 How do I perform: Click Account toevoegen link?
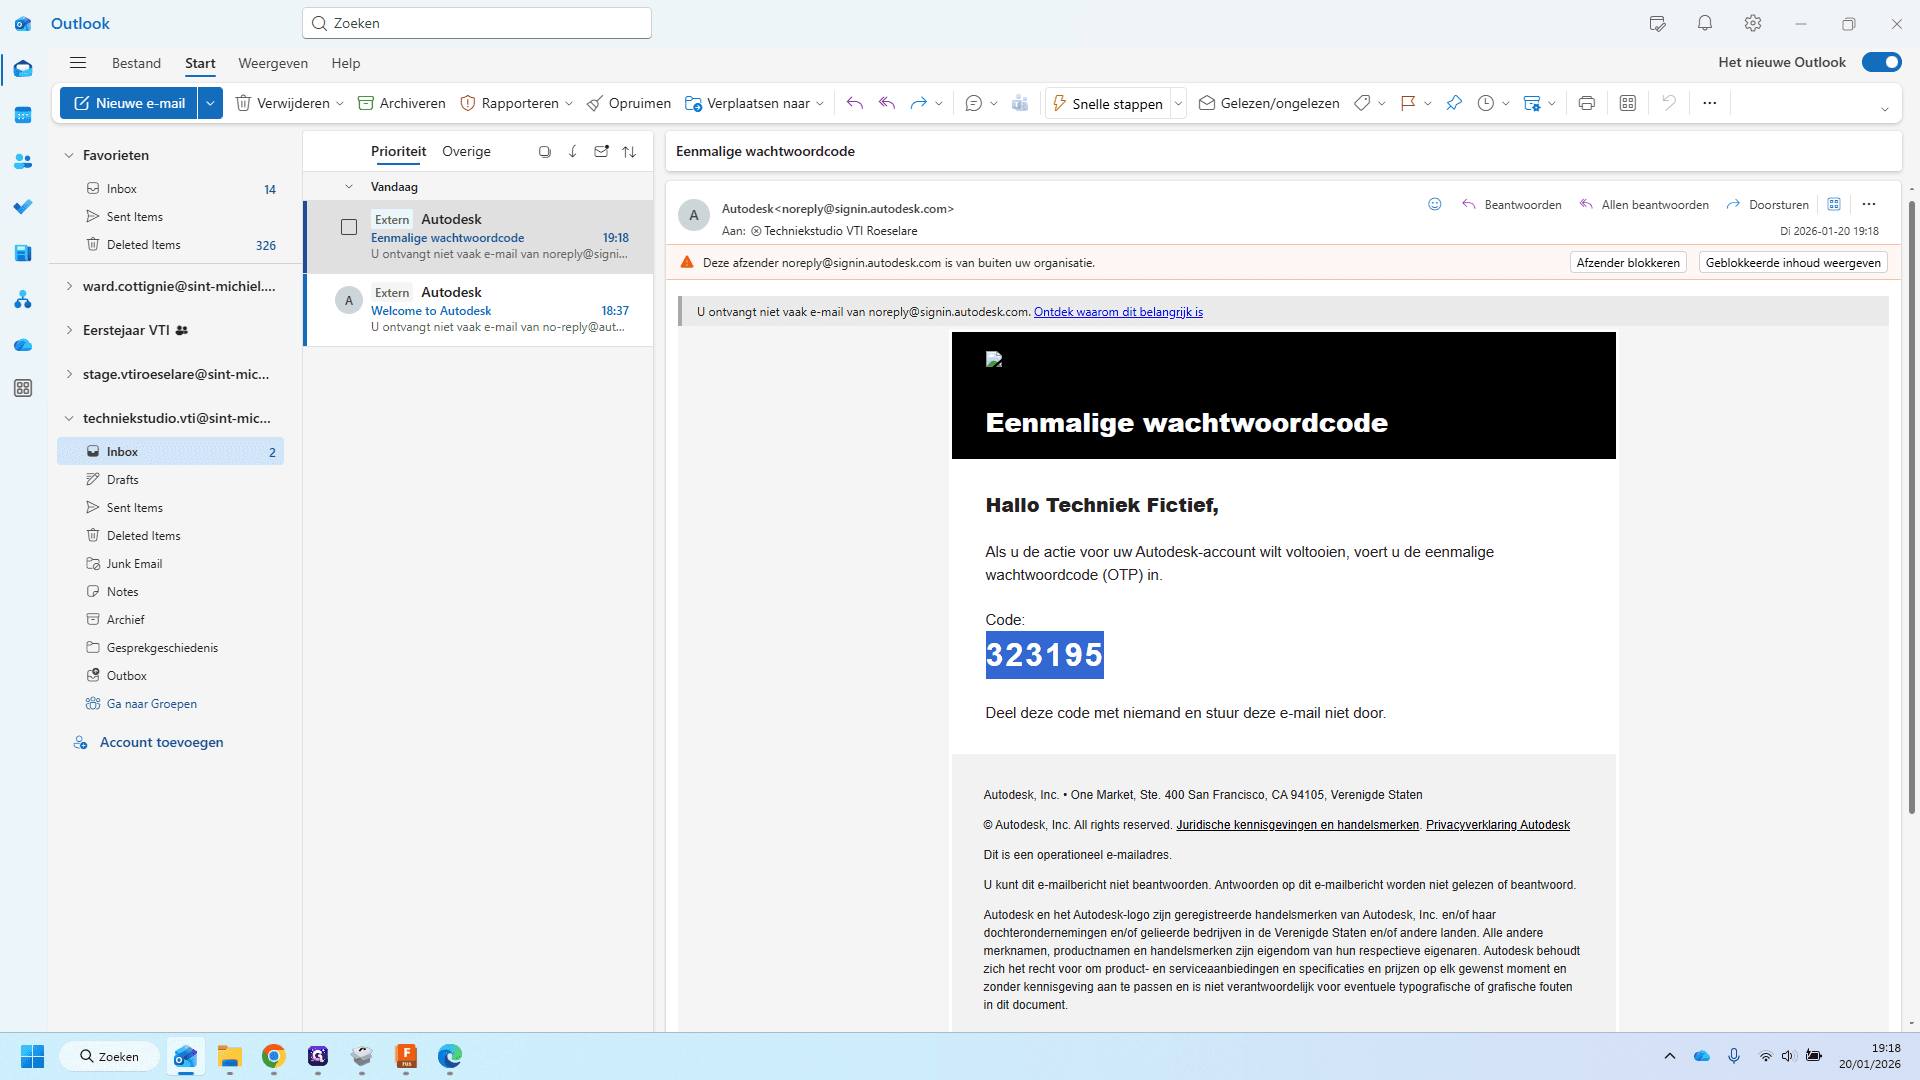pyautogui.click(x=161, y=742)
